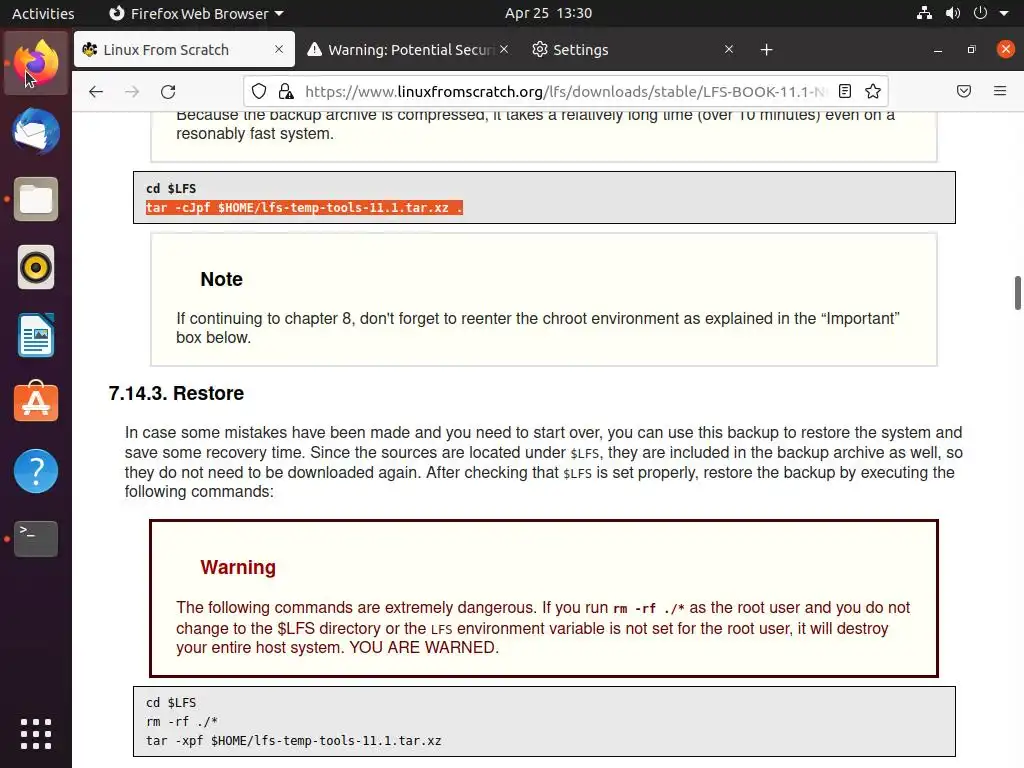Reload the current page

168,91
